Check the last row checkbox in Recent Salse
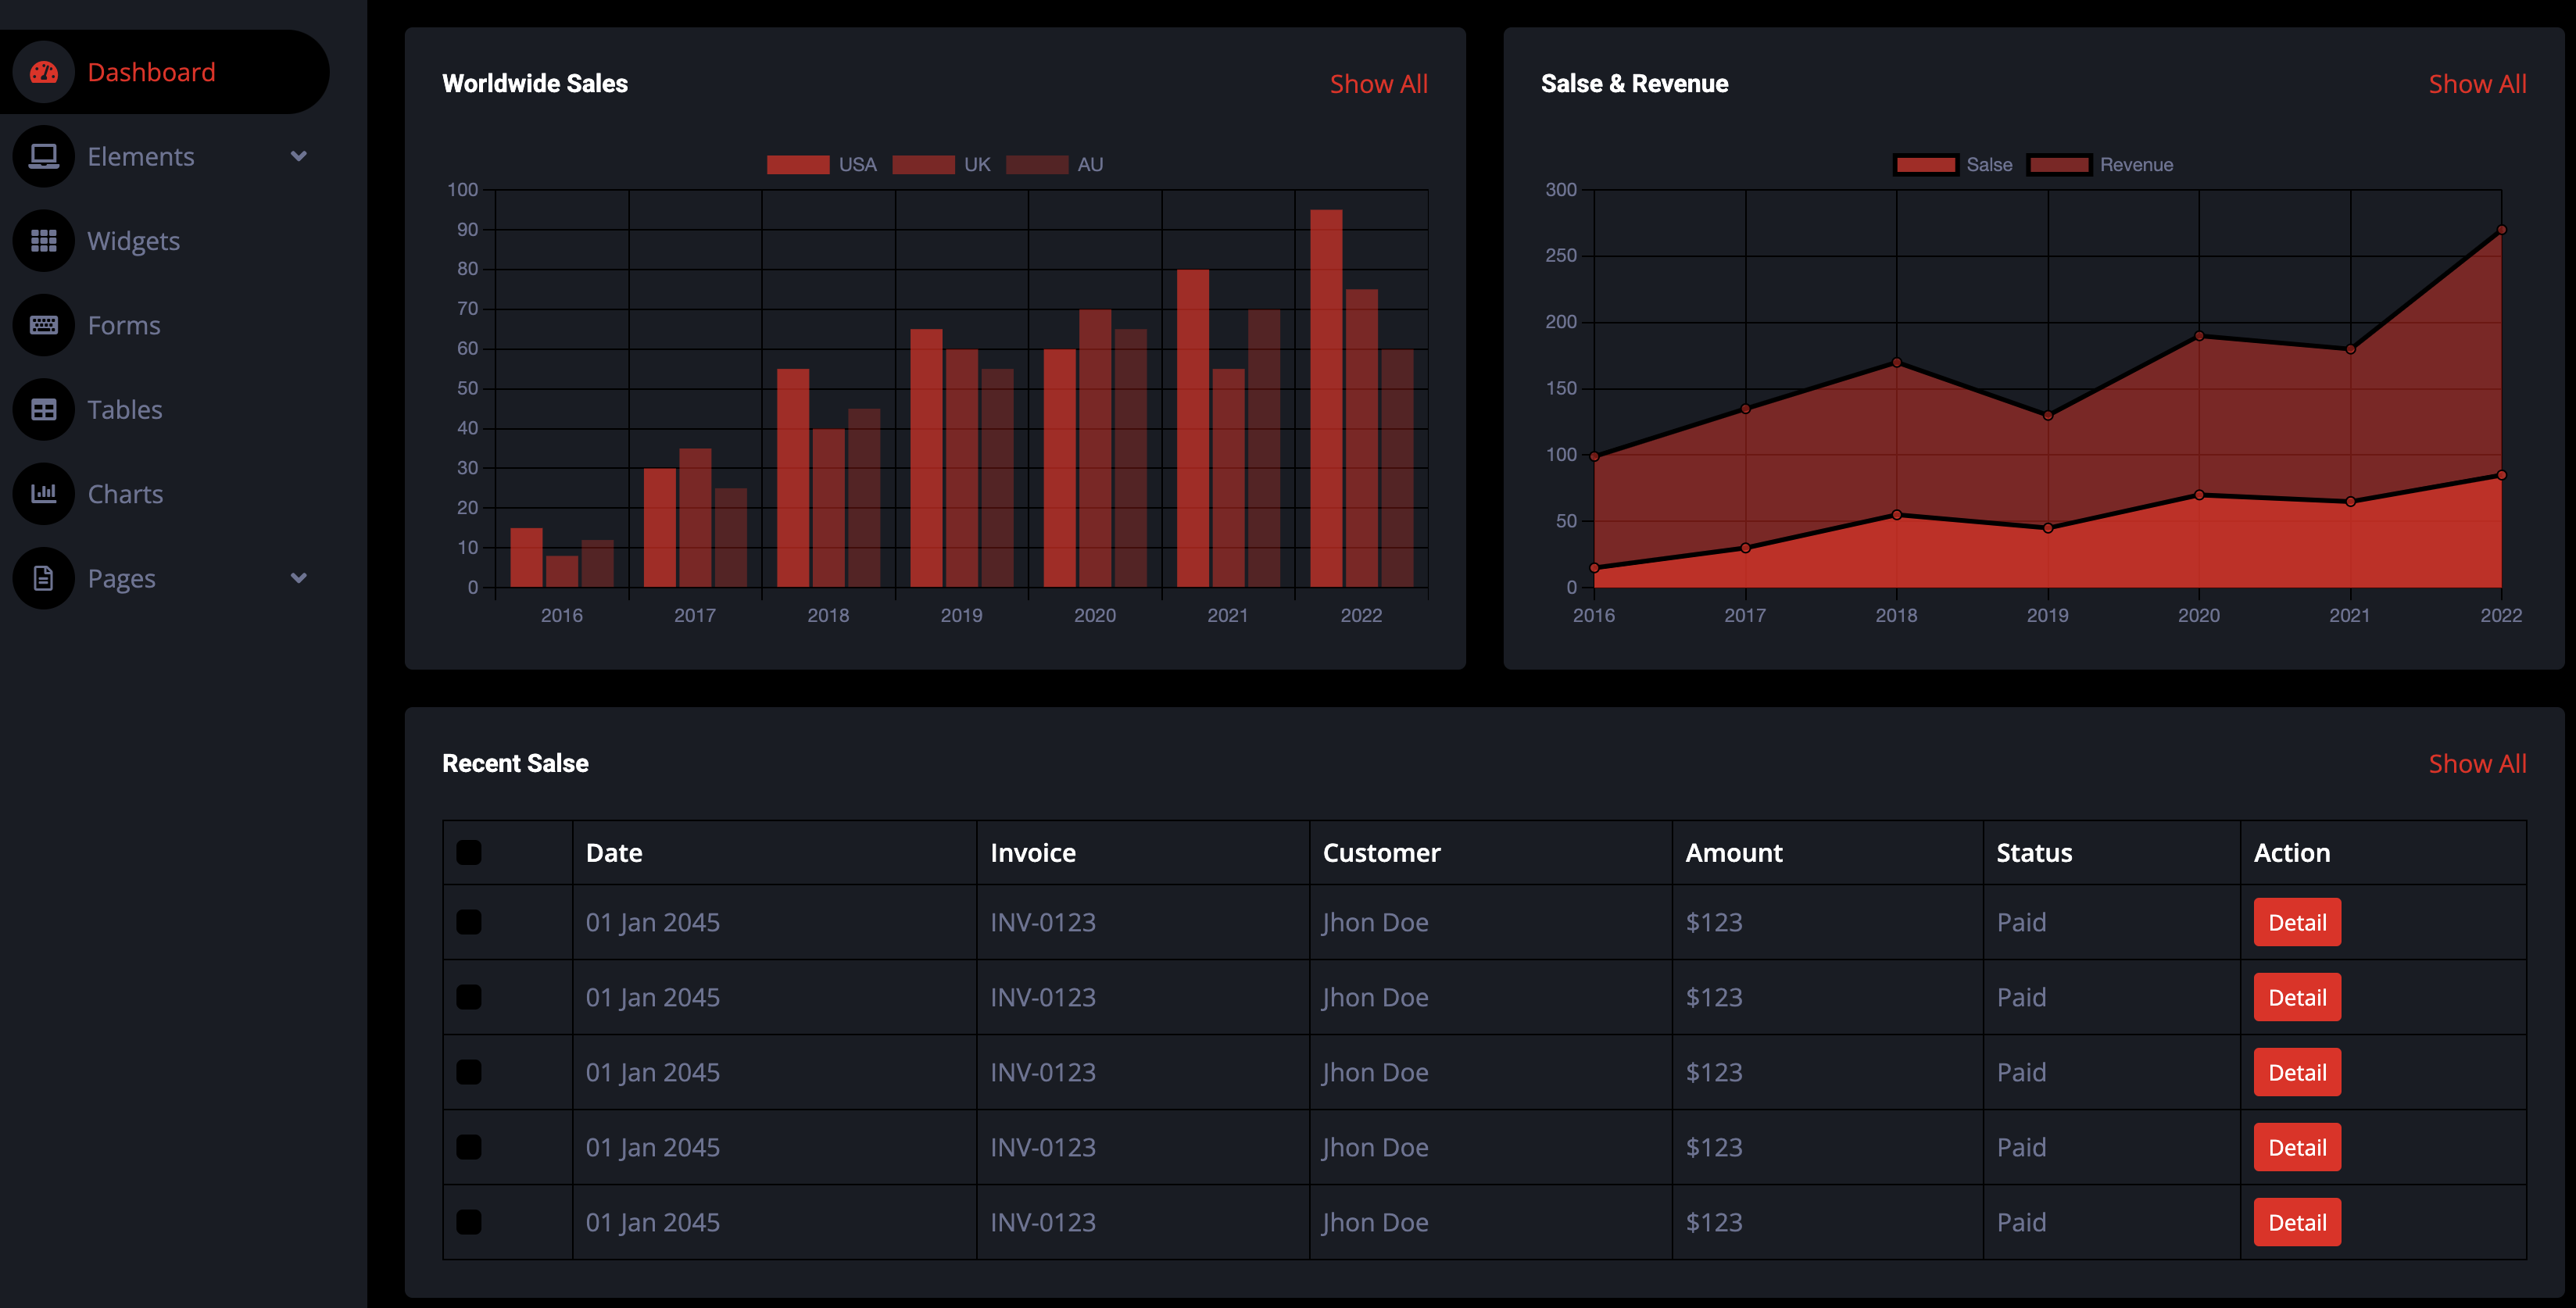The height and width of the screenshot is (1308, 2576). (469, 1222)
